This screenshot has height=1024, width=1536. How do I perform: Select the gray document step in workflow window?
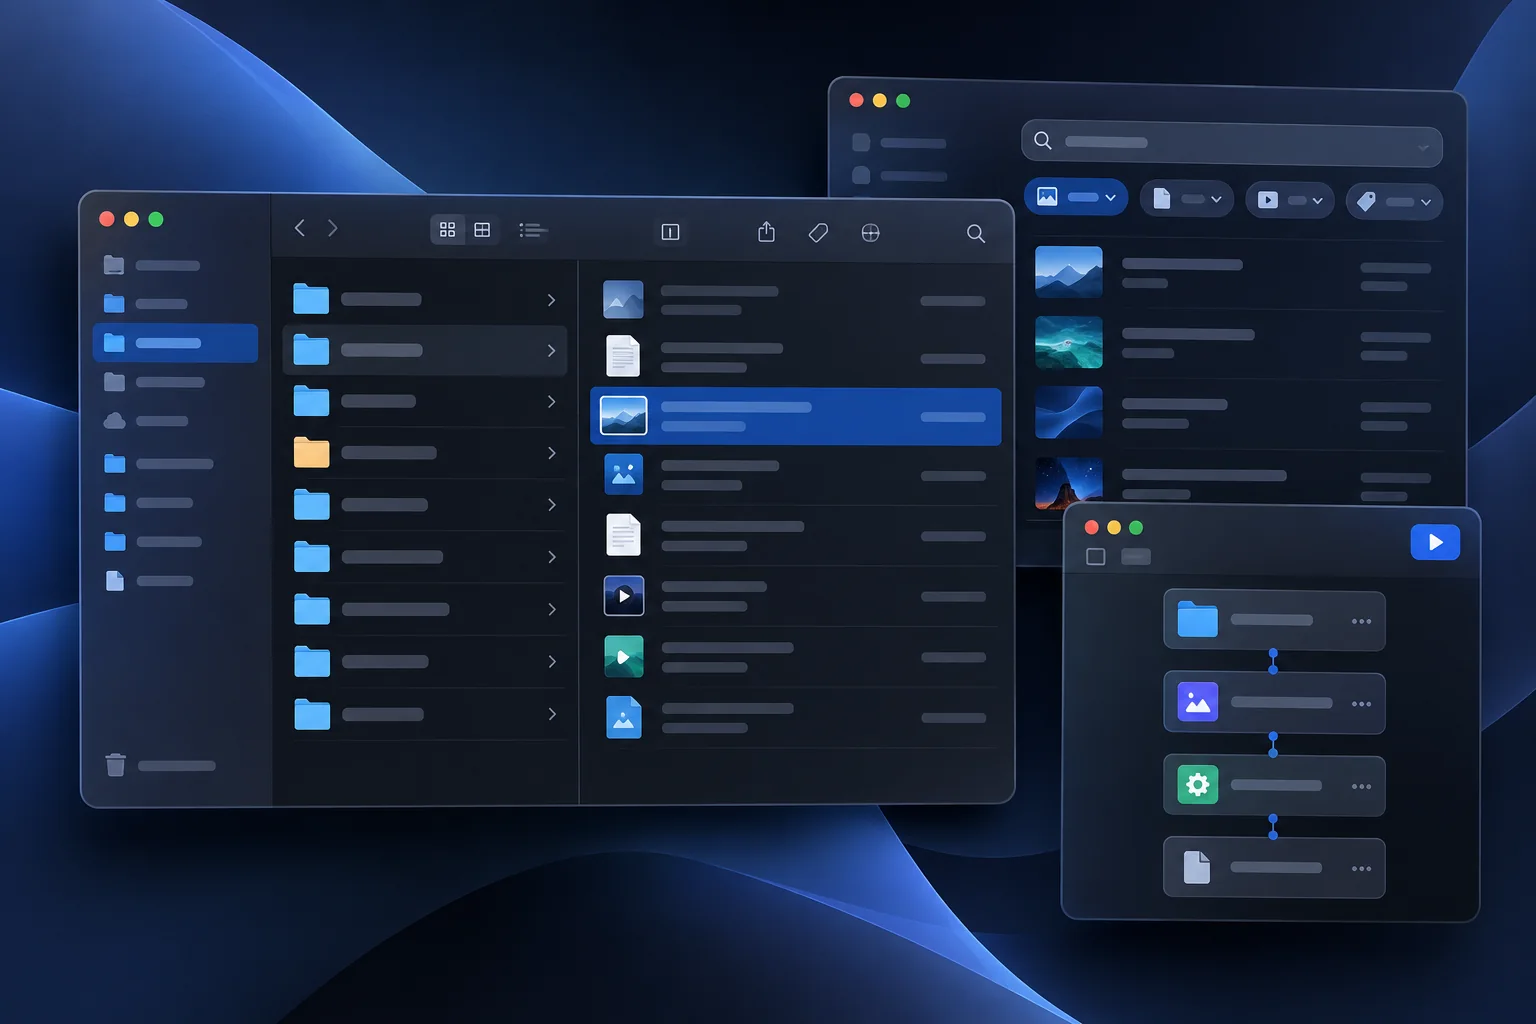(x=1274, y=868)
